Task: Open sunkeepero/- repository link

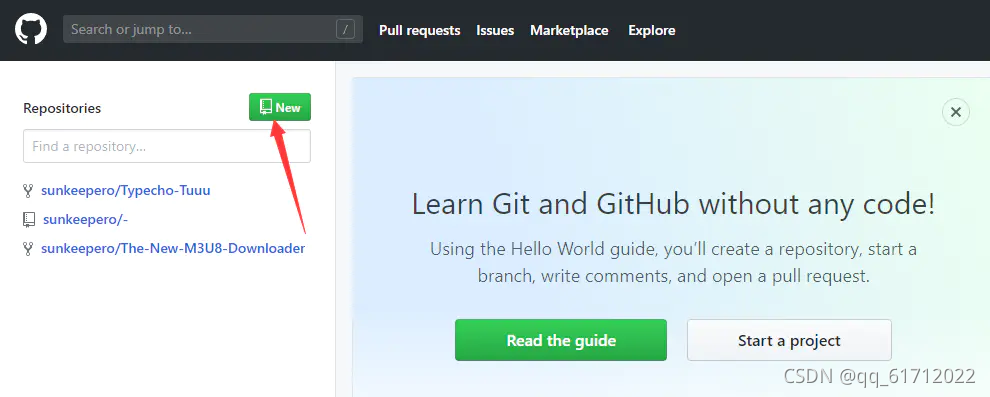Action: [86, 220]
